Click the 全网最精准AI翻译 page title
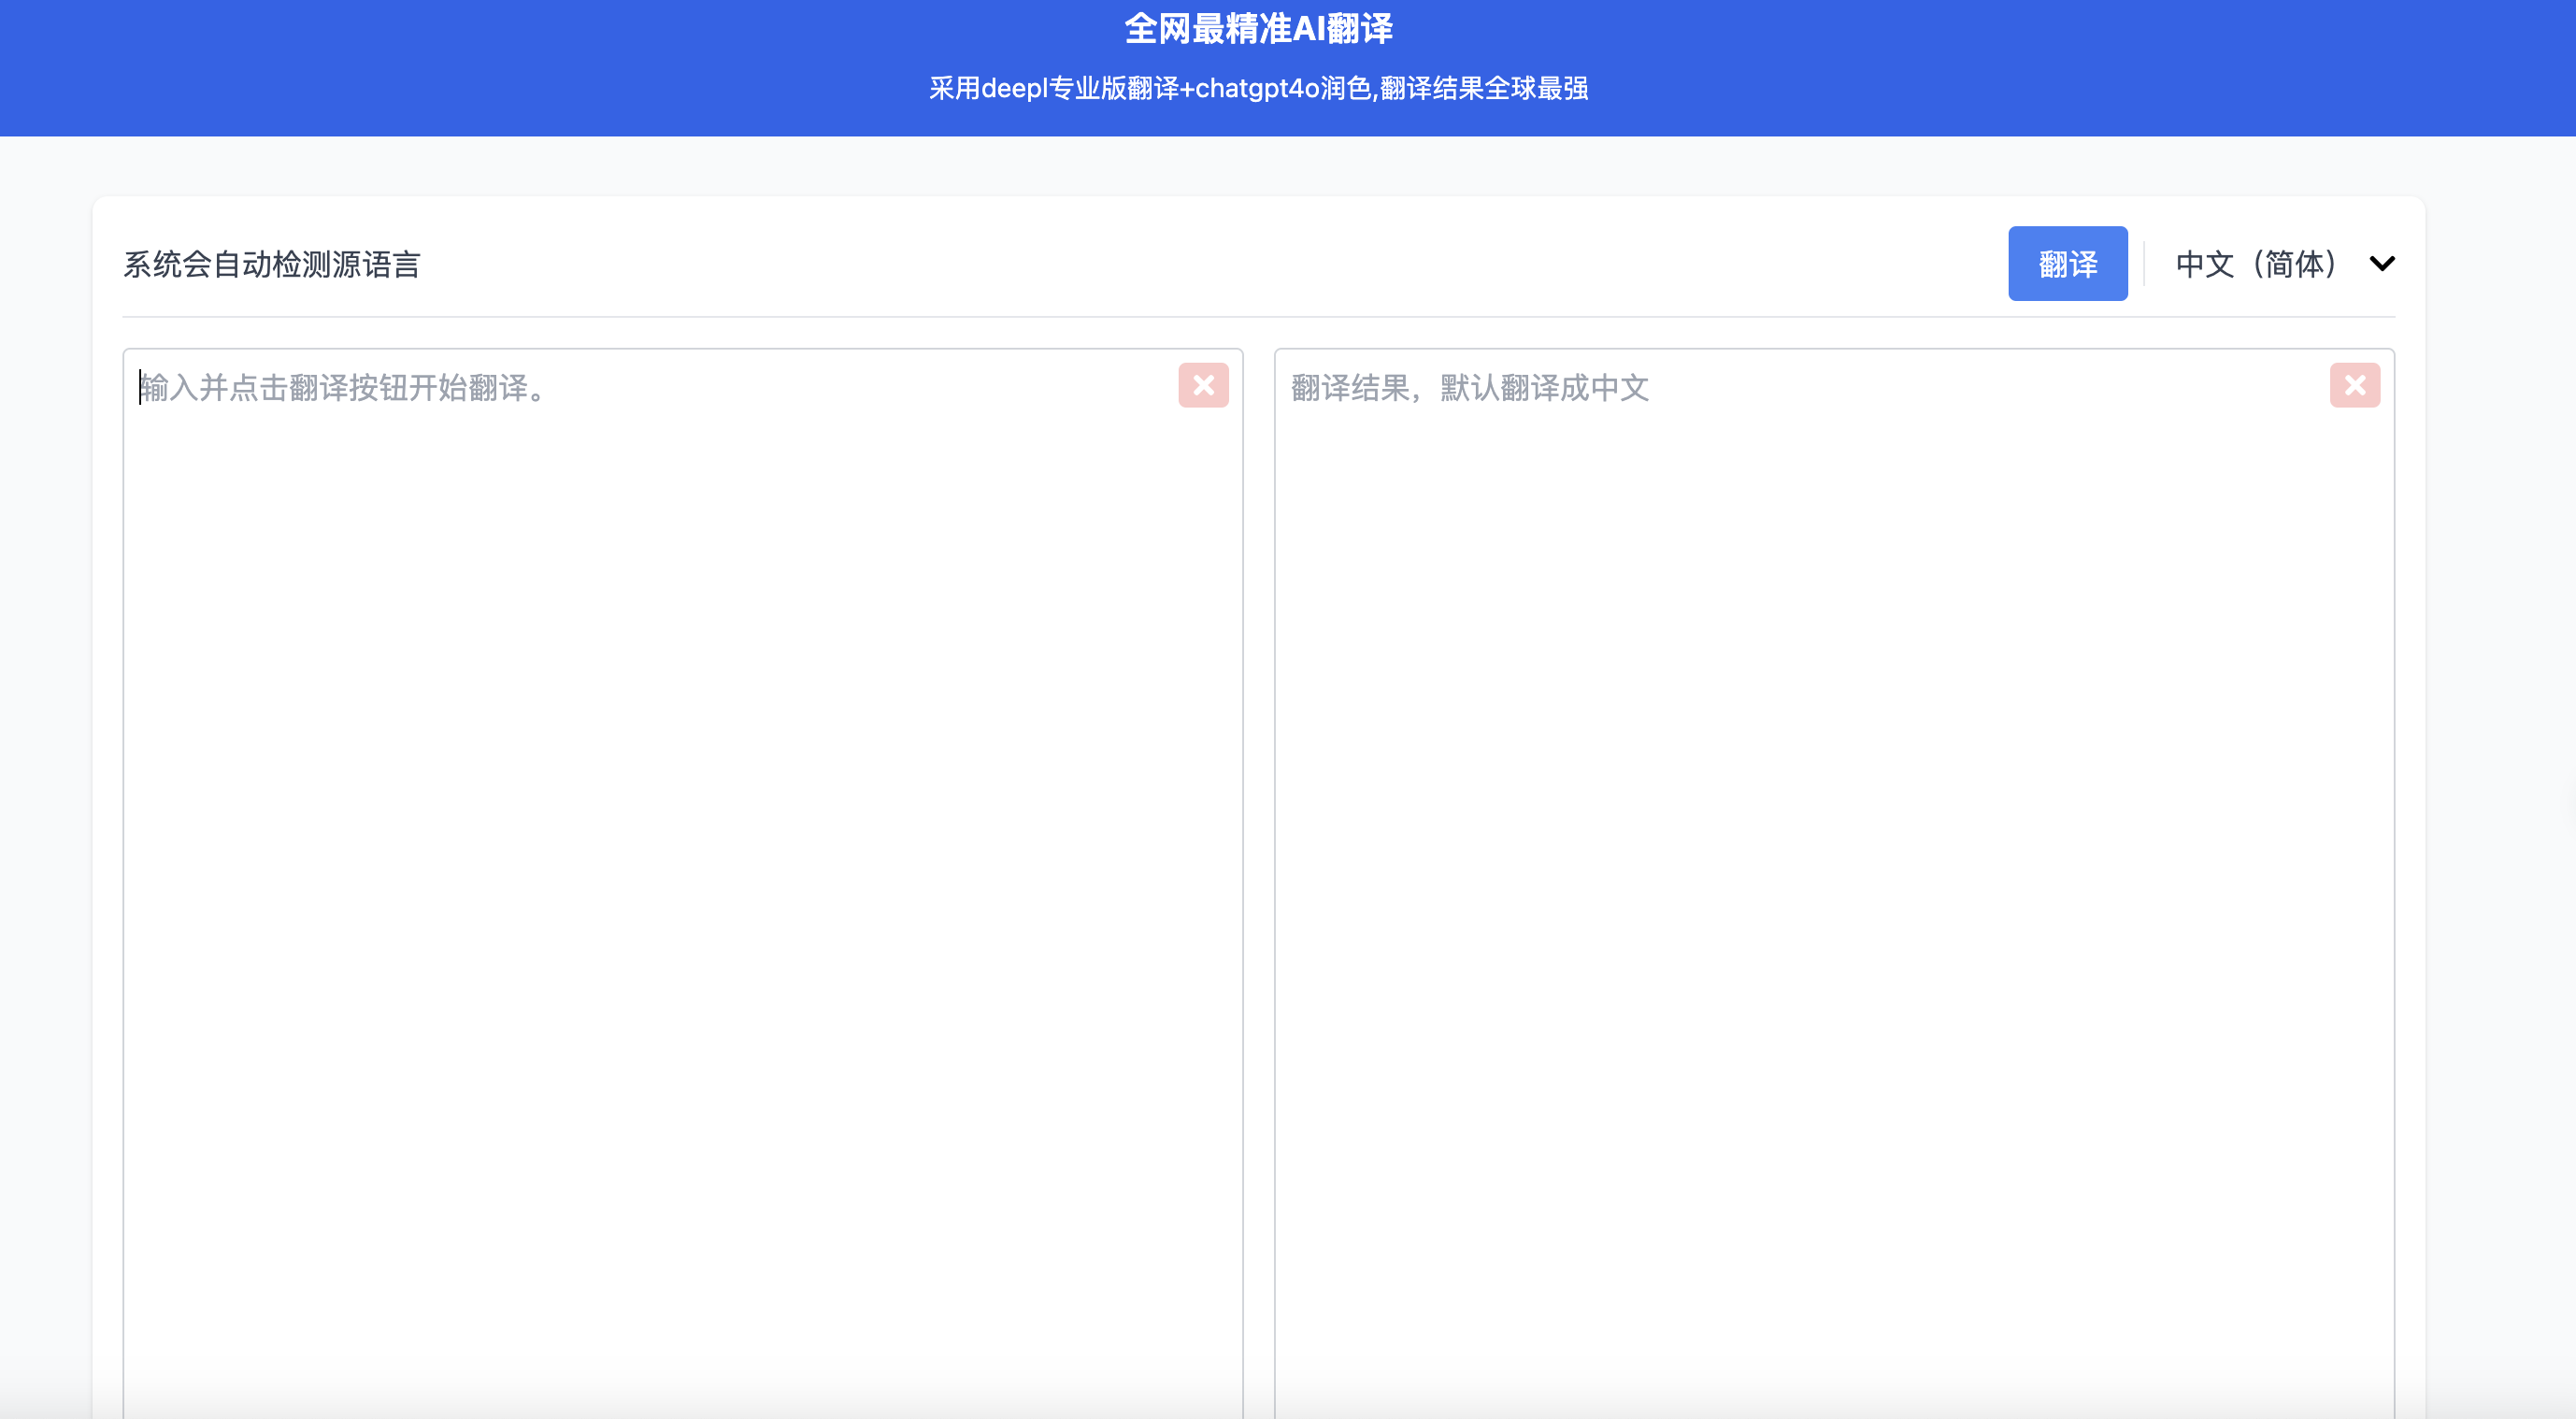The width and height of the screenshot is (2576, 1419). pyautogui.click(x=1258, y=29)
